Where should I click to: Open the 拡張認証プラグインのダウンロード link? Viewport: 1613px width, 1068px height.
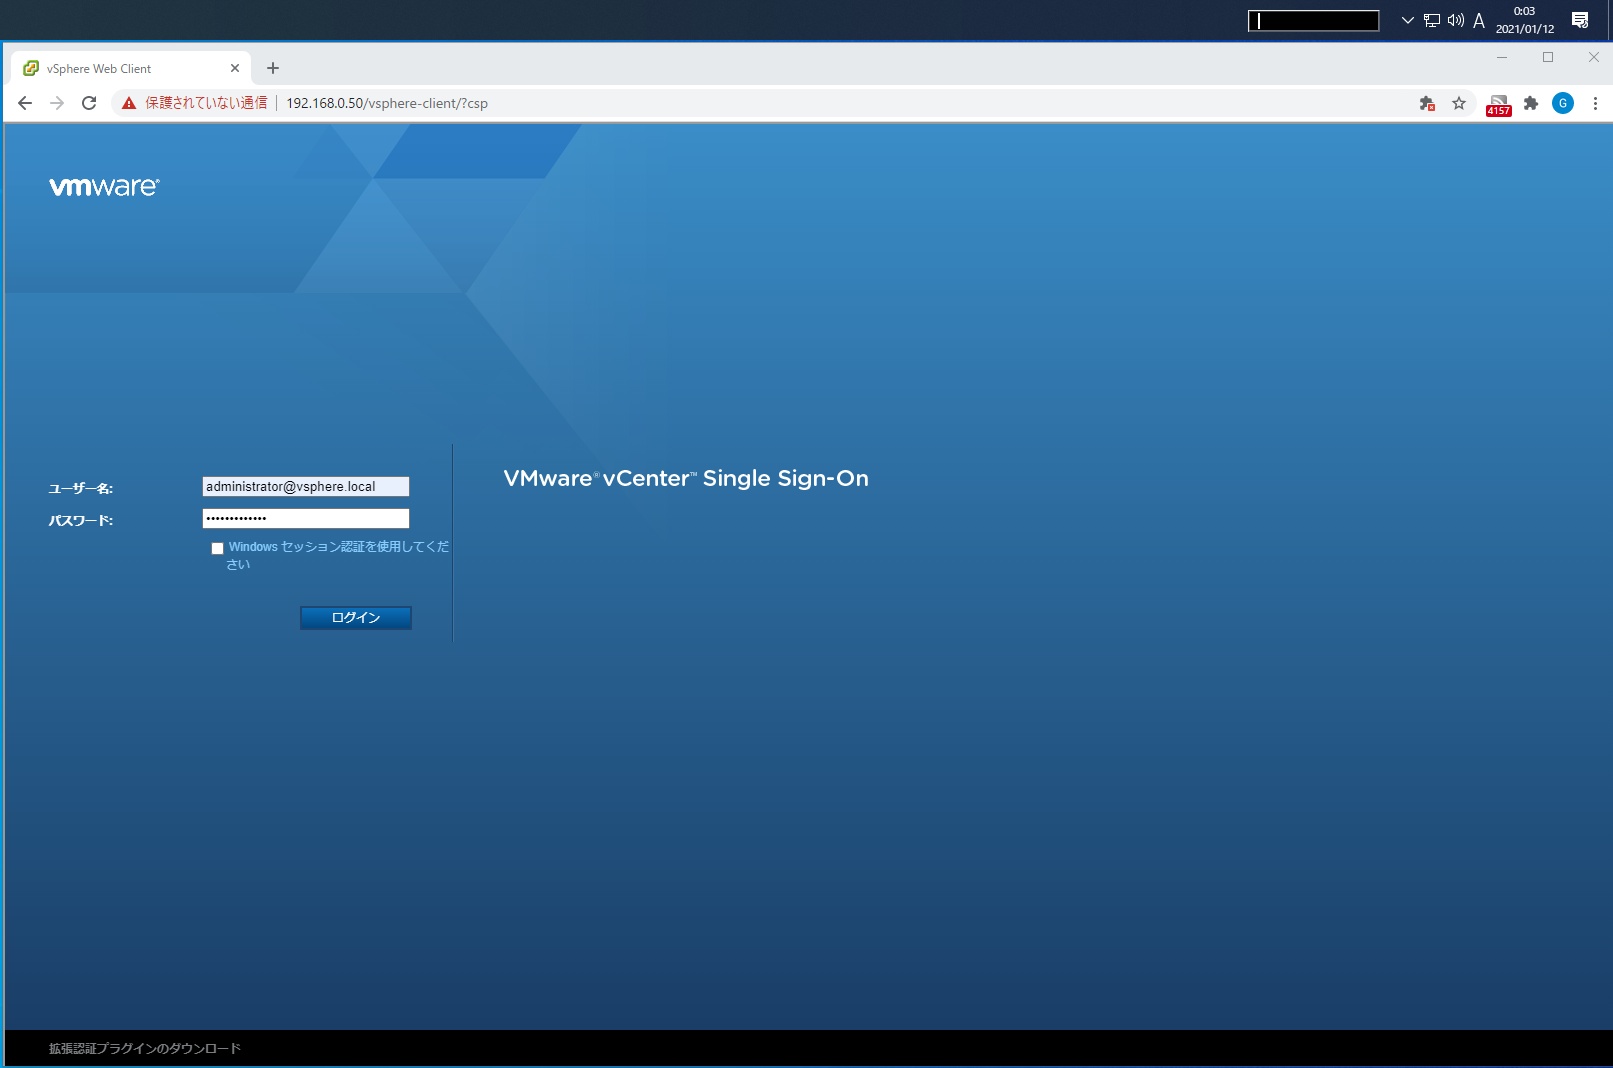coord(145,1048)
